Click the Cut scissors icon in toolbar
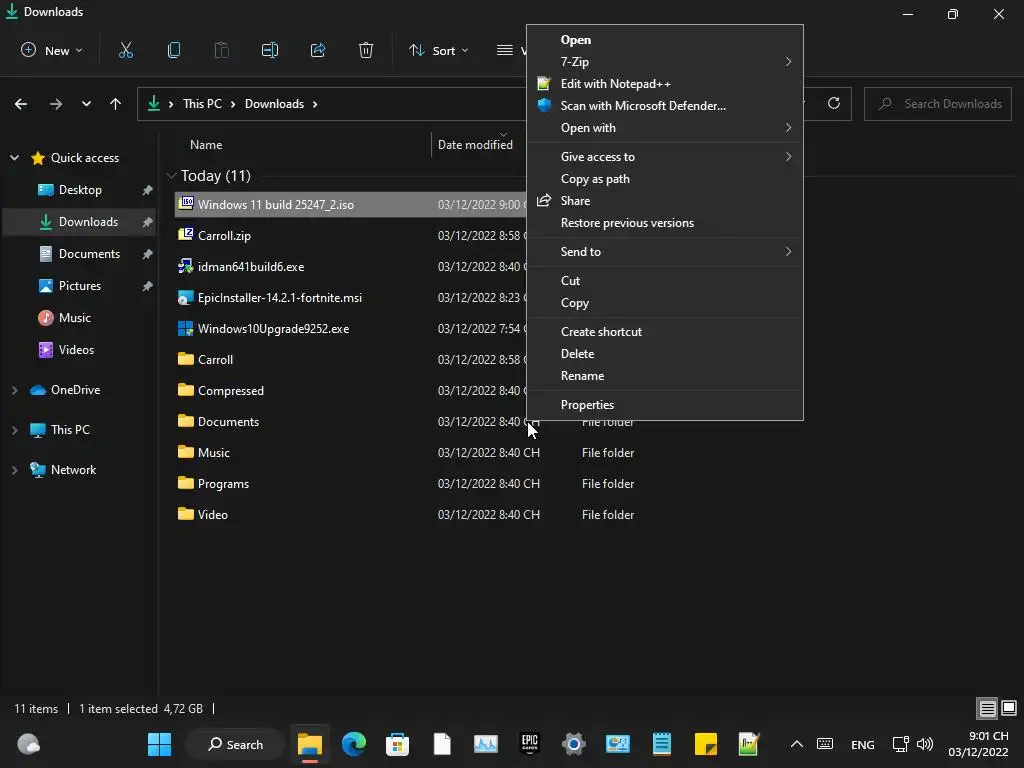Image resolution: width=1024 pixels, height=768 pixels. click(126, 50)
